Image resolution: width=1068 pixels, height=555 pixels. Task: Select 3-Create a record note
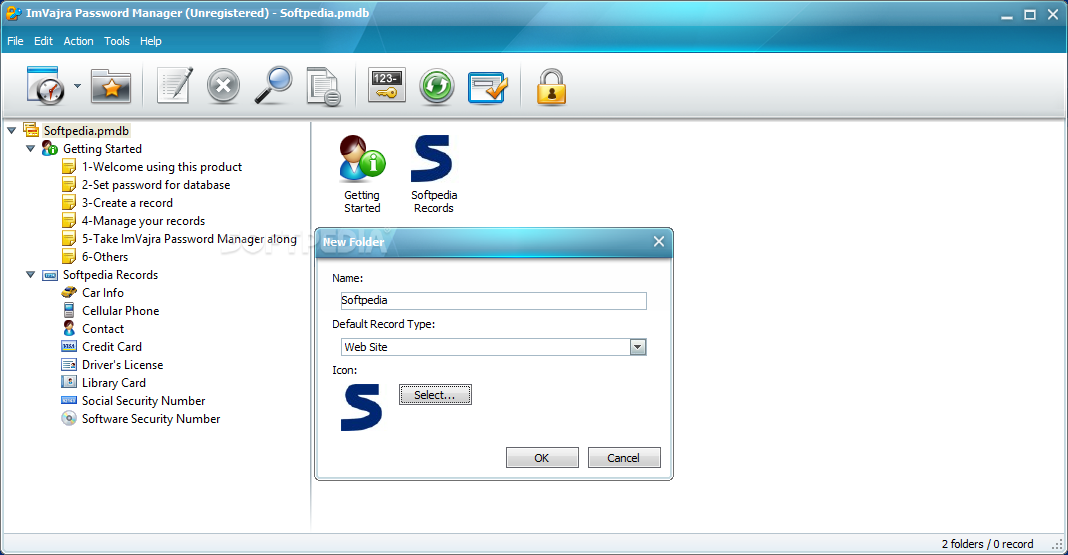pos(127,203)
